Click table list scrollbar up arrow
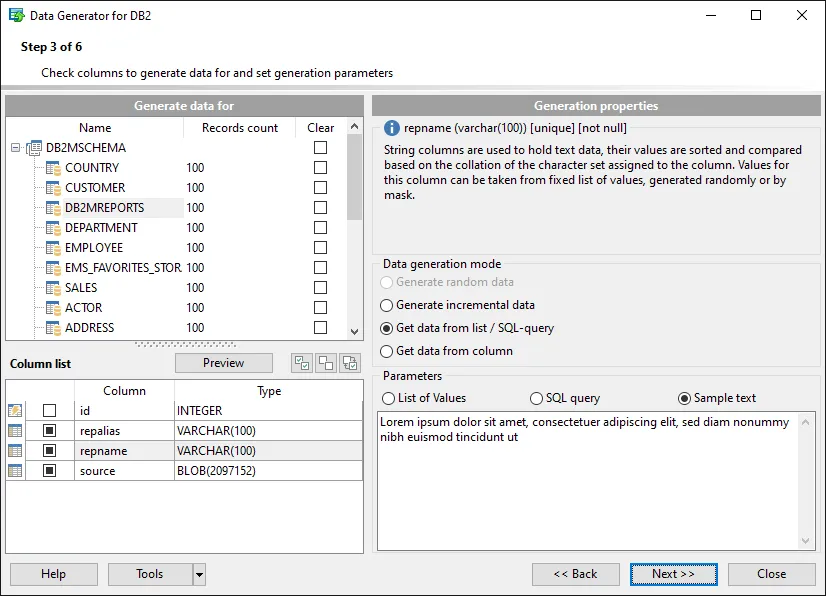826x596 pixels. pyautogui.click(x=355, y=126)
